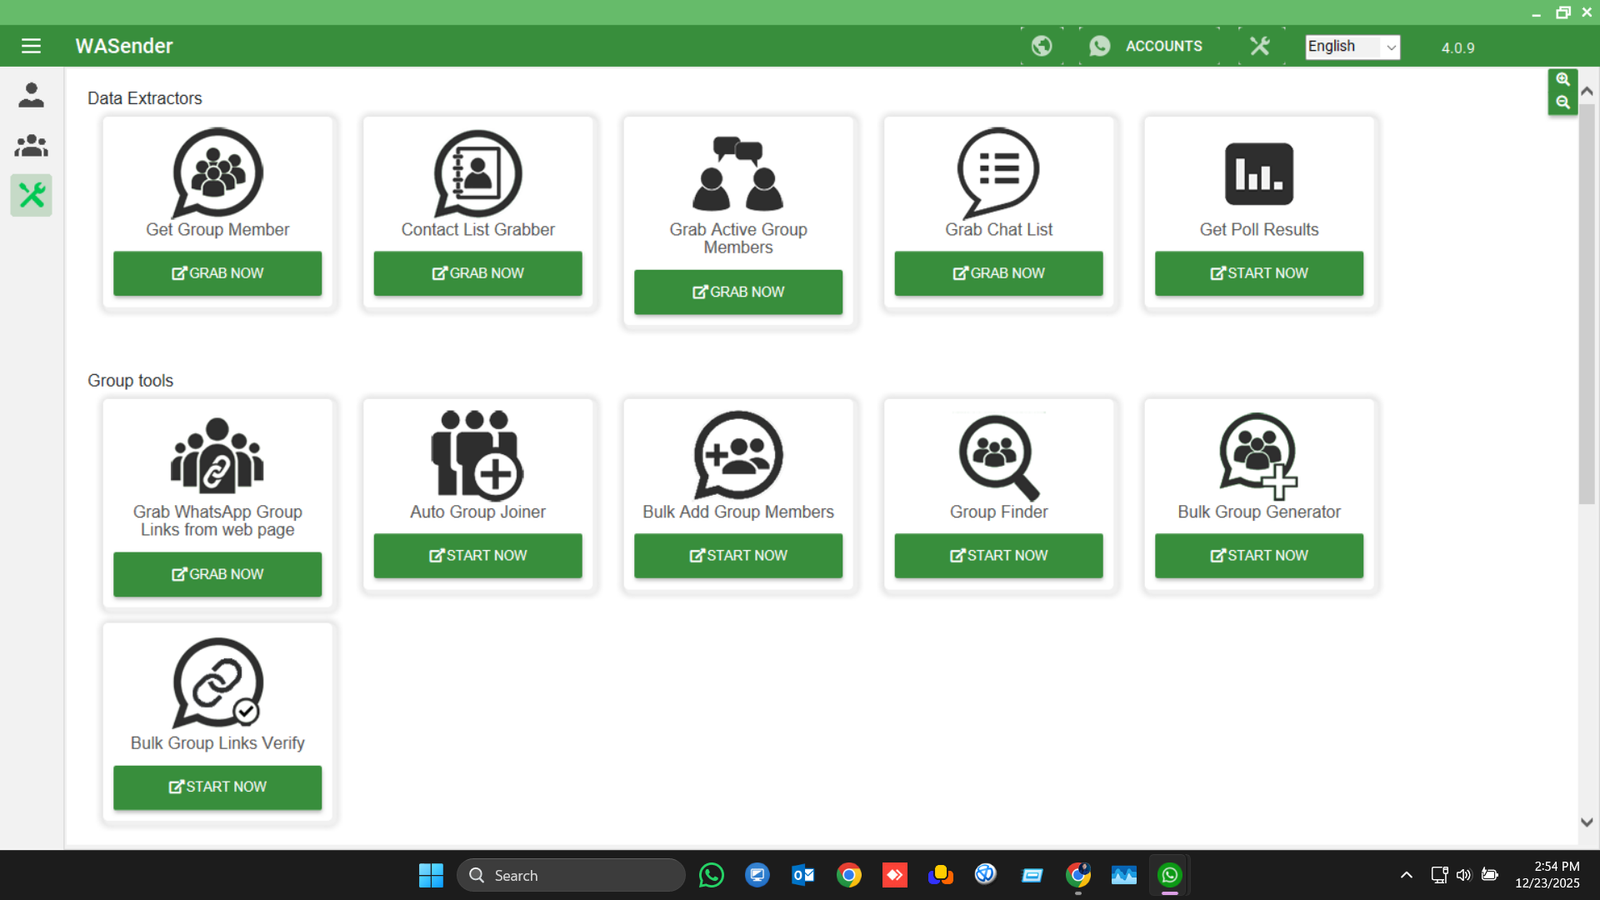Click the Grab Chat List speech bubble icon
The height and width of the screenshot is (900, 1600).
click(x=997, y=172)
